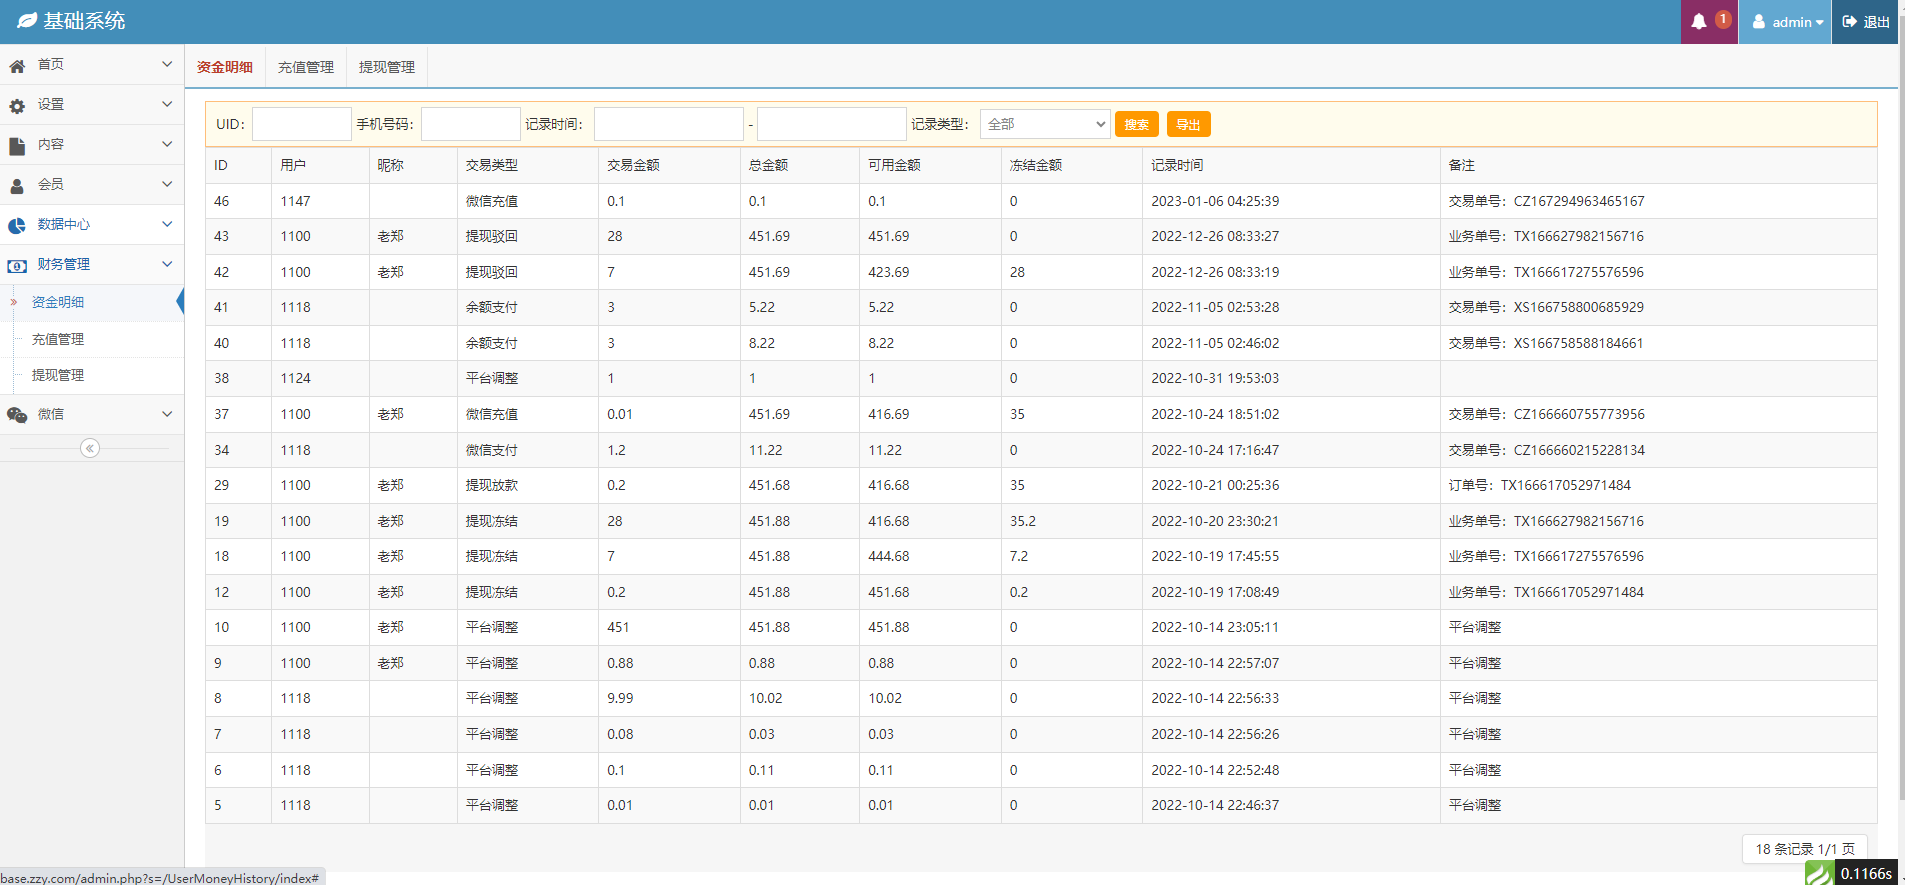
Task: Open the 记录类型 dropdown
Action: click(1044, 124)
